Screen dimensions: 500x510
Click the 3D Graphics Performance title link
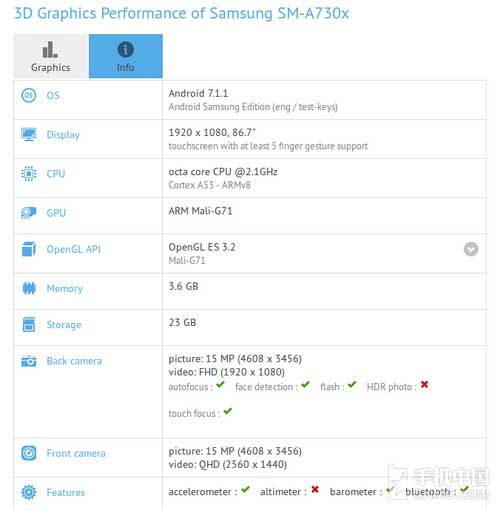click(181, 13)
